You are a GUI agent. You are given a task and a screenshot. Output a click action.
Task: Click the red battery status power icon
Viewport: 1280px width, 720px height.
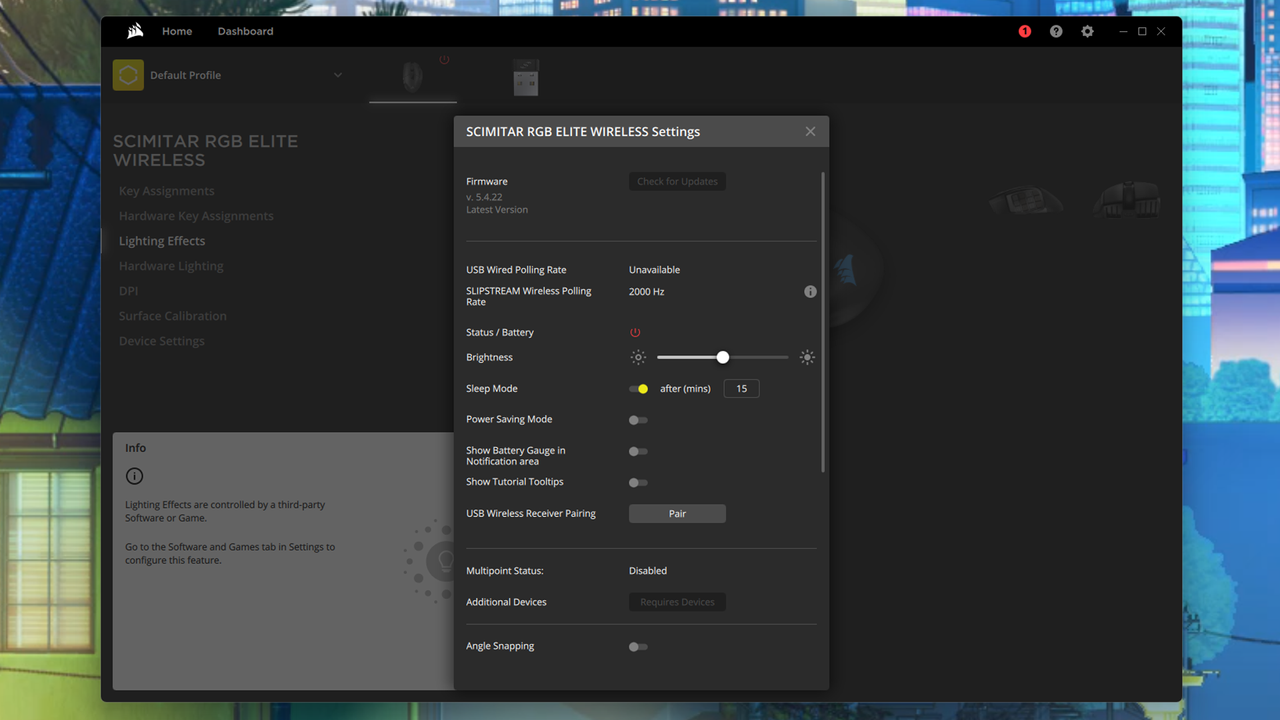click(635, 332)
